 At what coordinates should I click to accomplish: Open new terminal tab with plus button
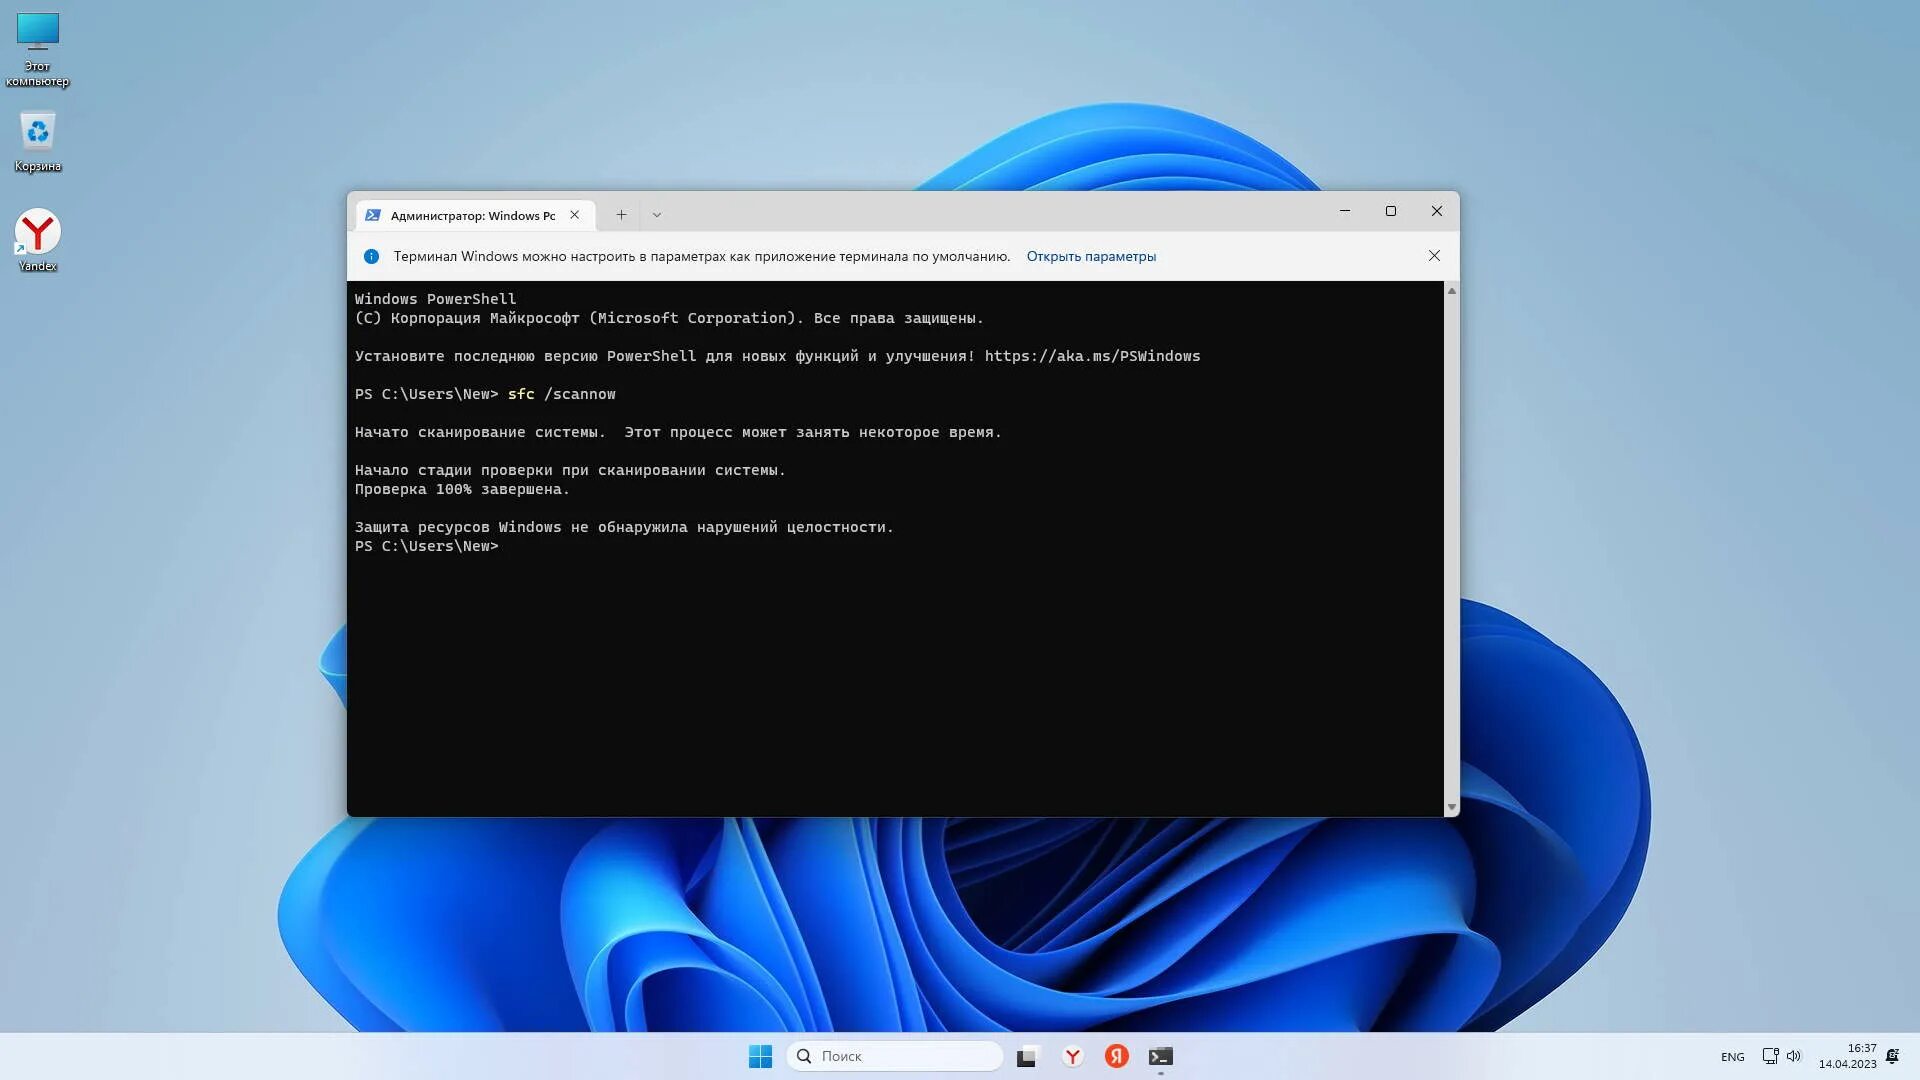621,215
